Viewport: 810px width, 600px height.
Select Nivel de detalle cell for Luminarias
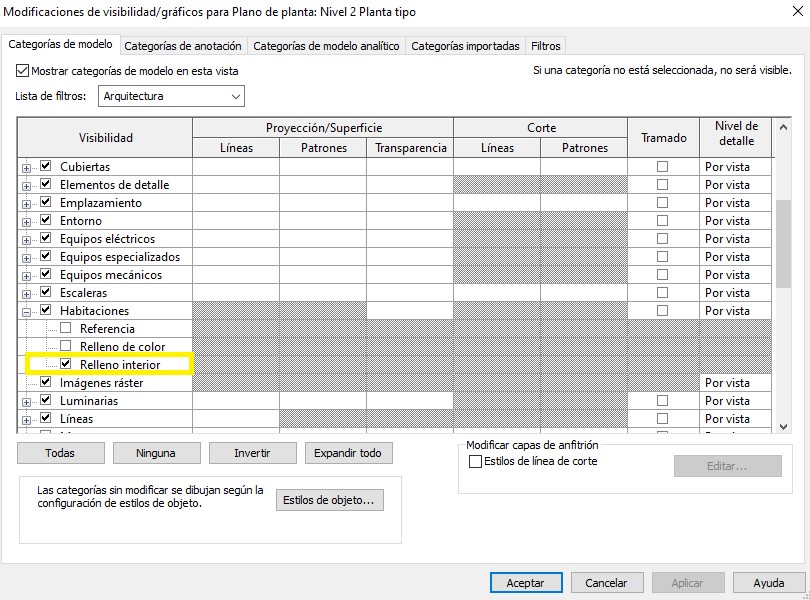[x=736, y=401]
